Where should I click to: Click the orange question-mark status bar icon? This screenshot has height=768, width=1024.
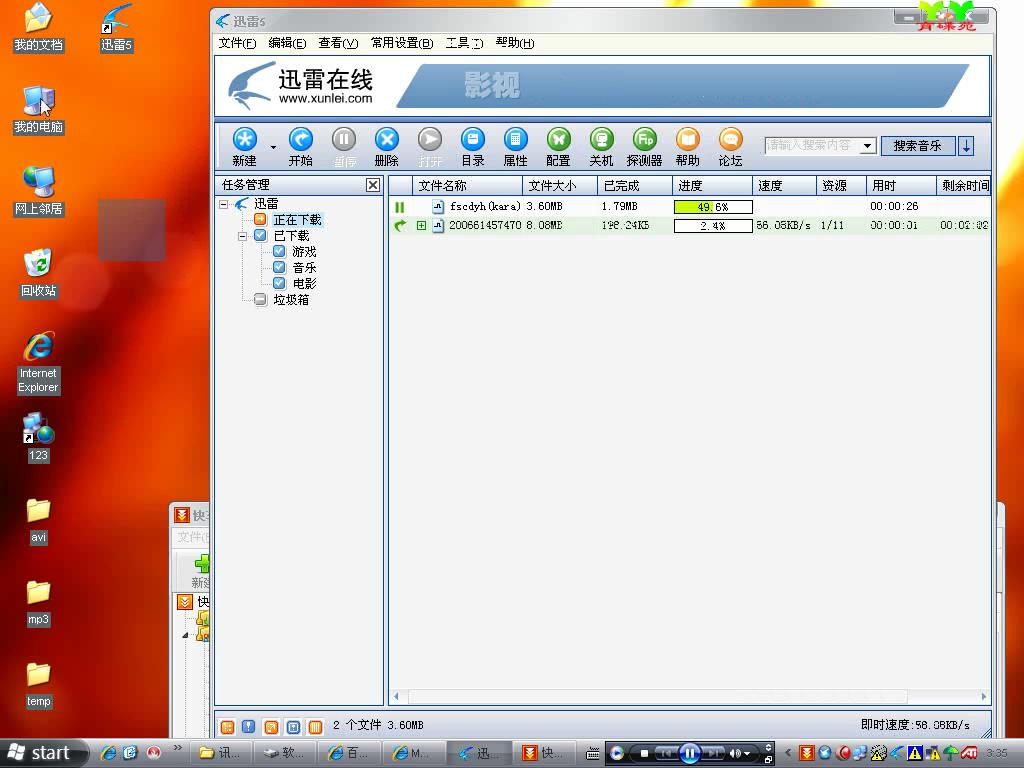click(x=271, y=726)
